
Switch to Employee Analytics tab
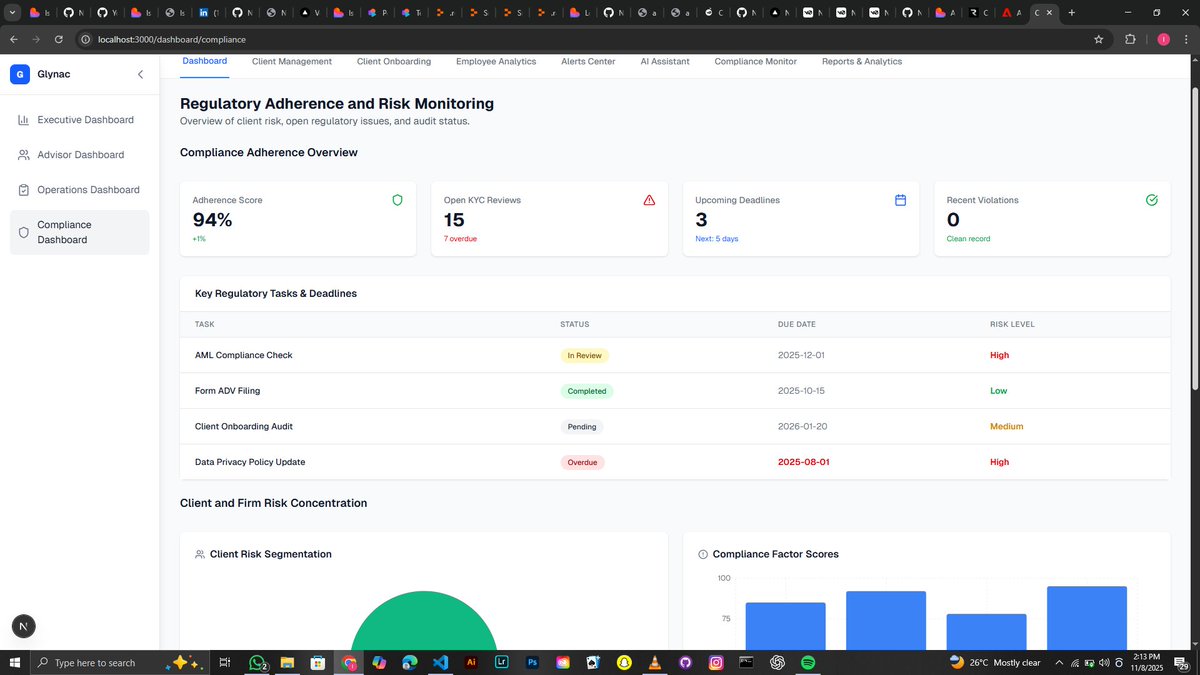tap(496, 61)
